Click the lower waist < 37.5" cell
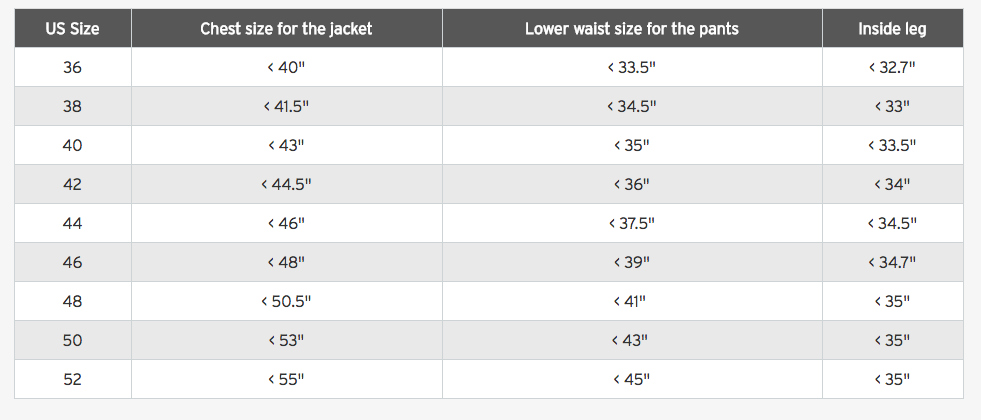 coord(632,223)
